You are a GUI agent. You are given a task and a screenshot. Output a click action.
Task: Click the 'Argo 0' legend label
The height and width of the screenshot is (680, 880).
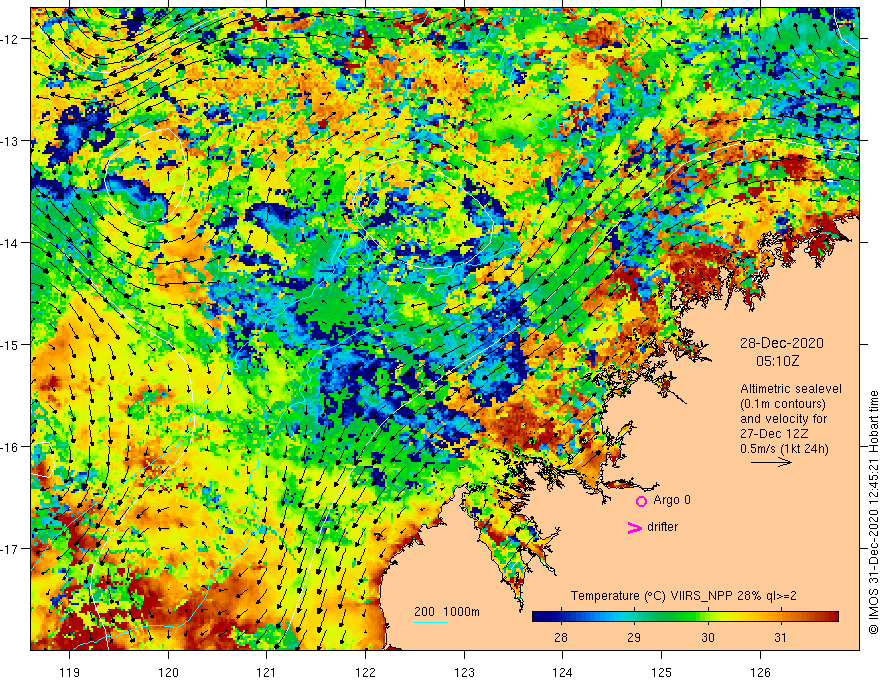[672, 500]
